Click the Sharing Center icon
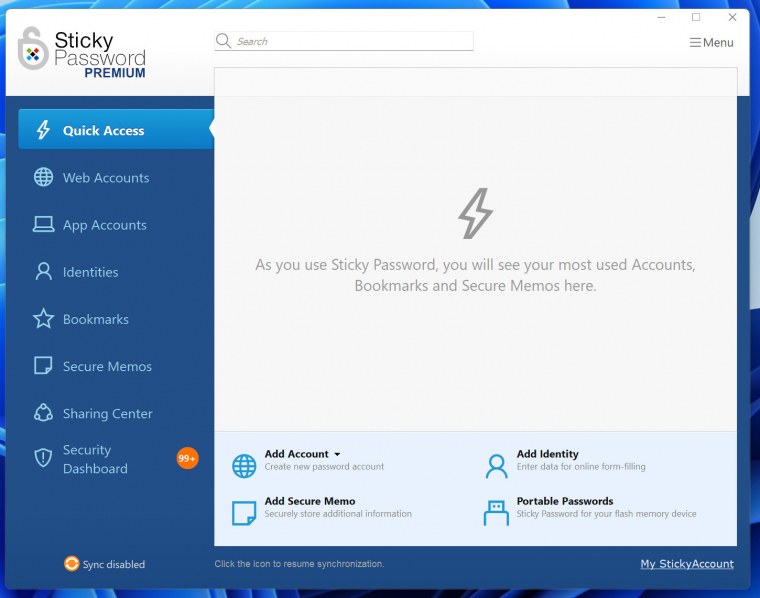Screen dimensions: 760x598 point(43,413)
